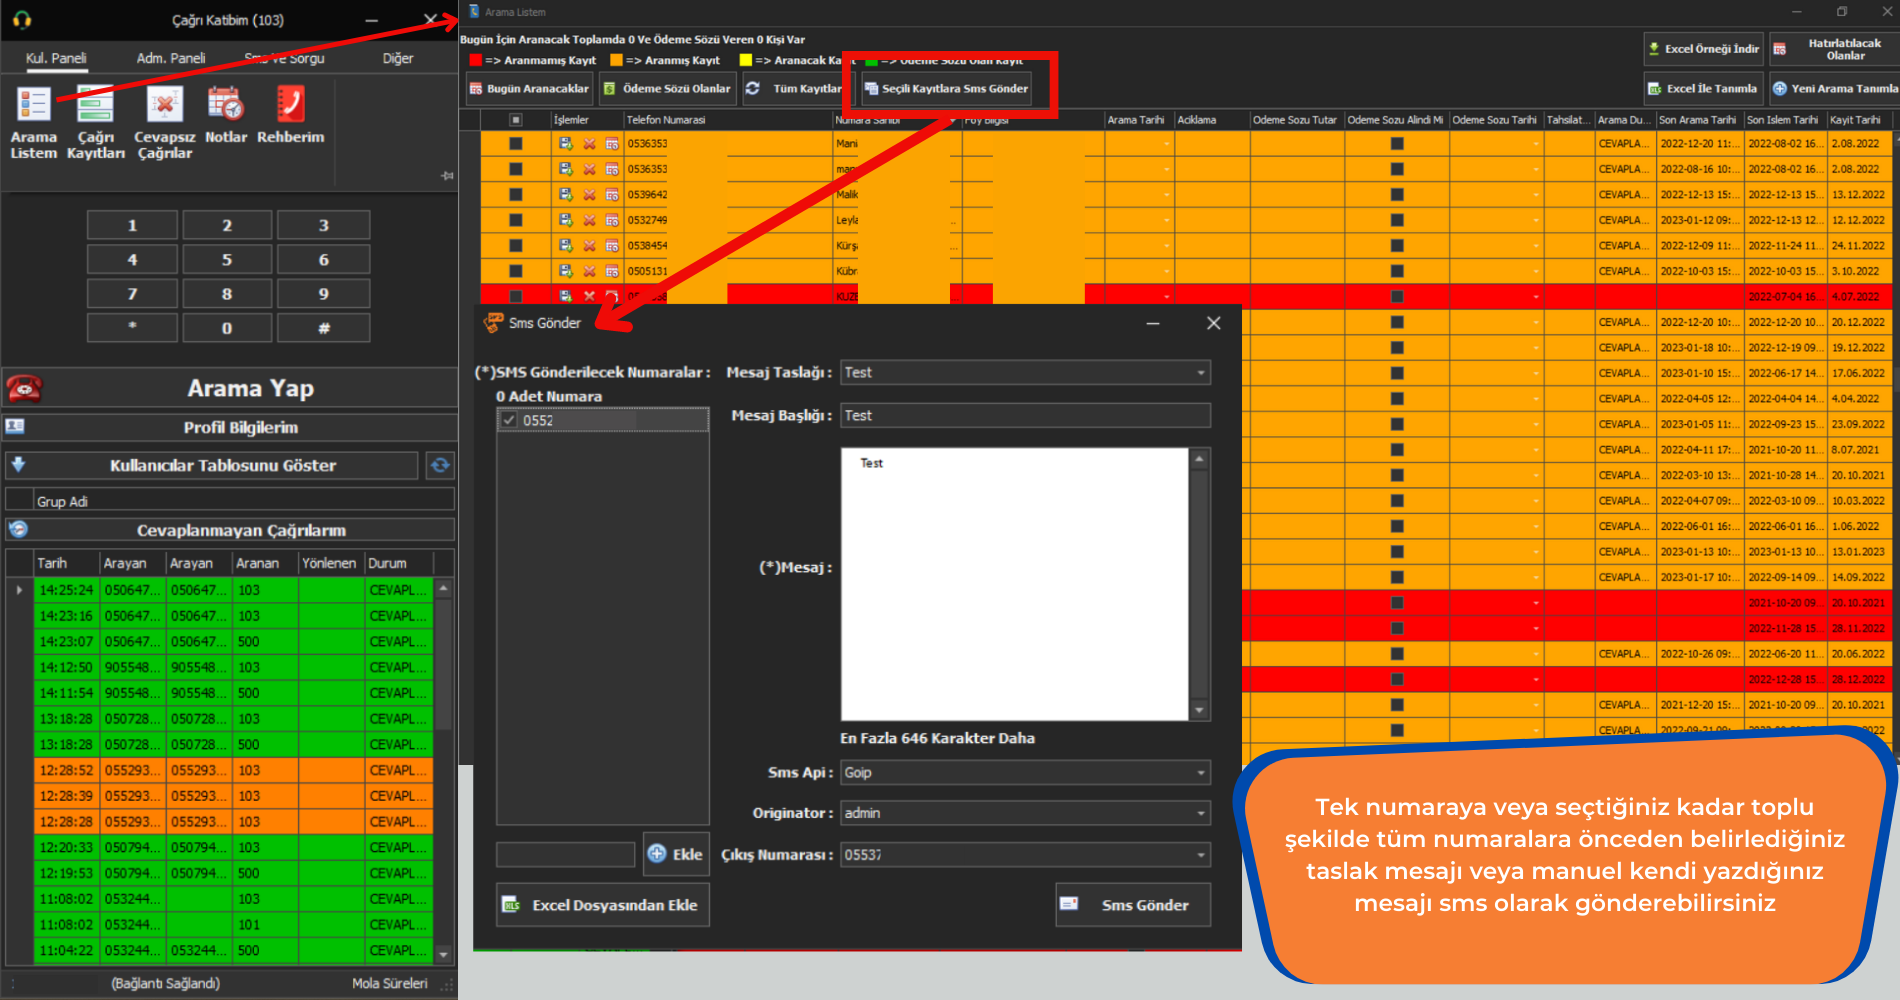Switch to the Adm. Paneli tab
1900x1000 pixels.
[x=171, y=58]
